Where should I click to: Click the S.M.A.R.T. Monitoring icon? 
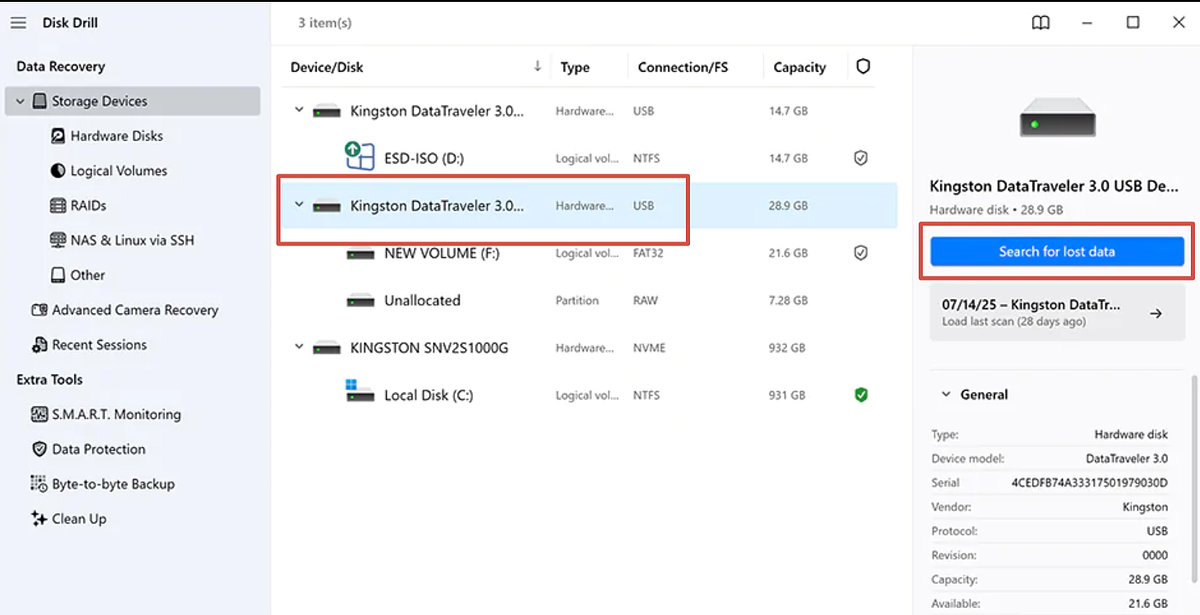[40, 414]
